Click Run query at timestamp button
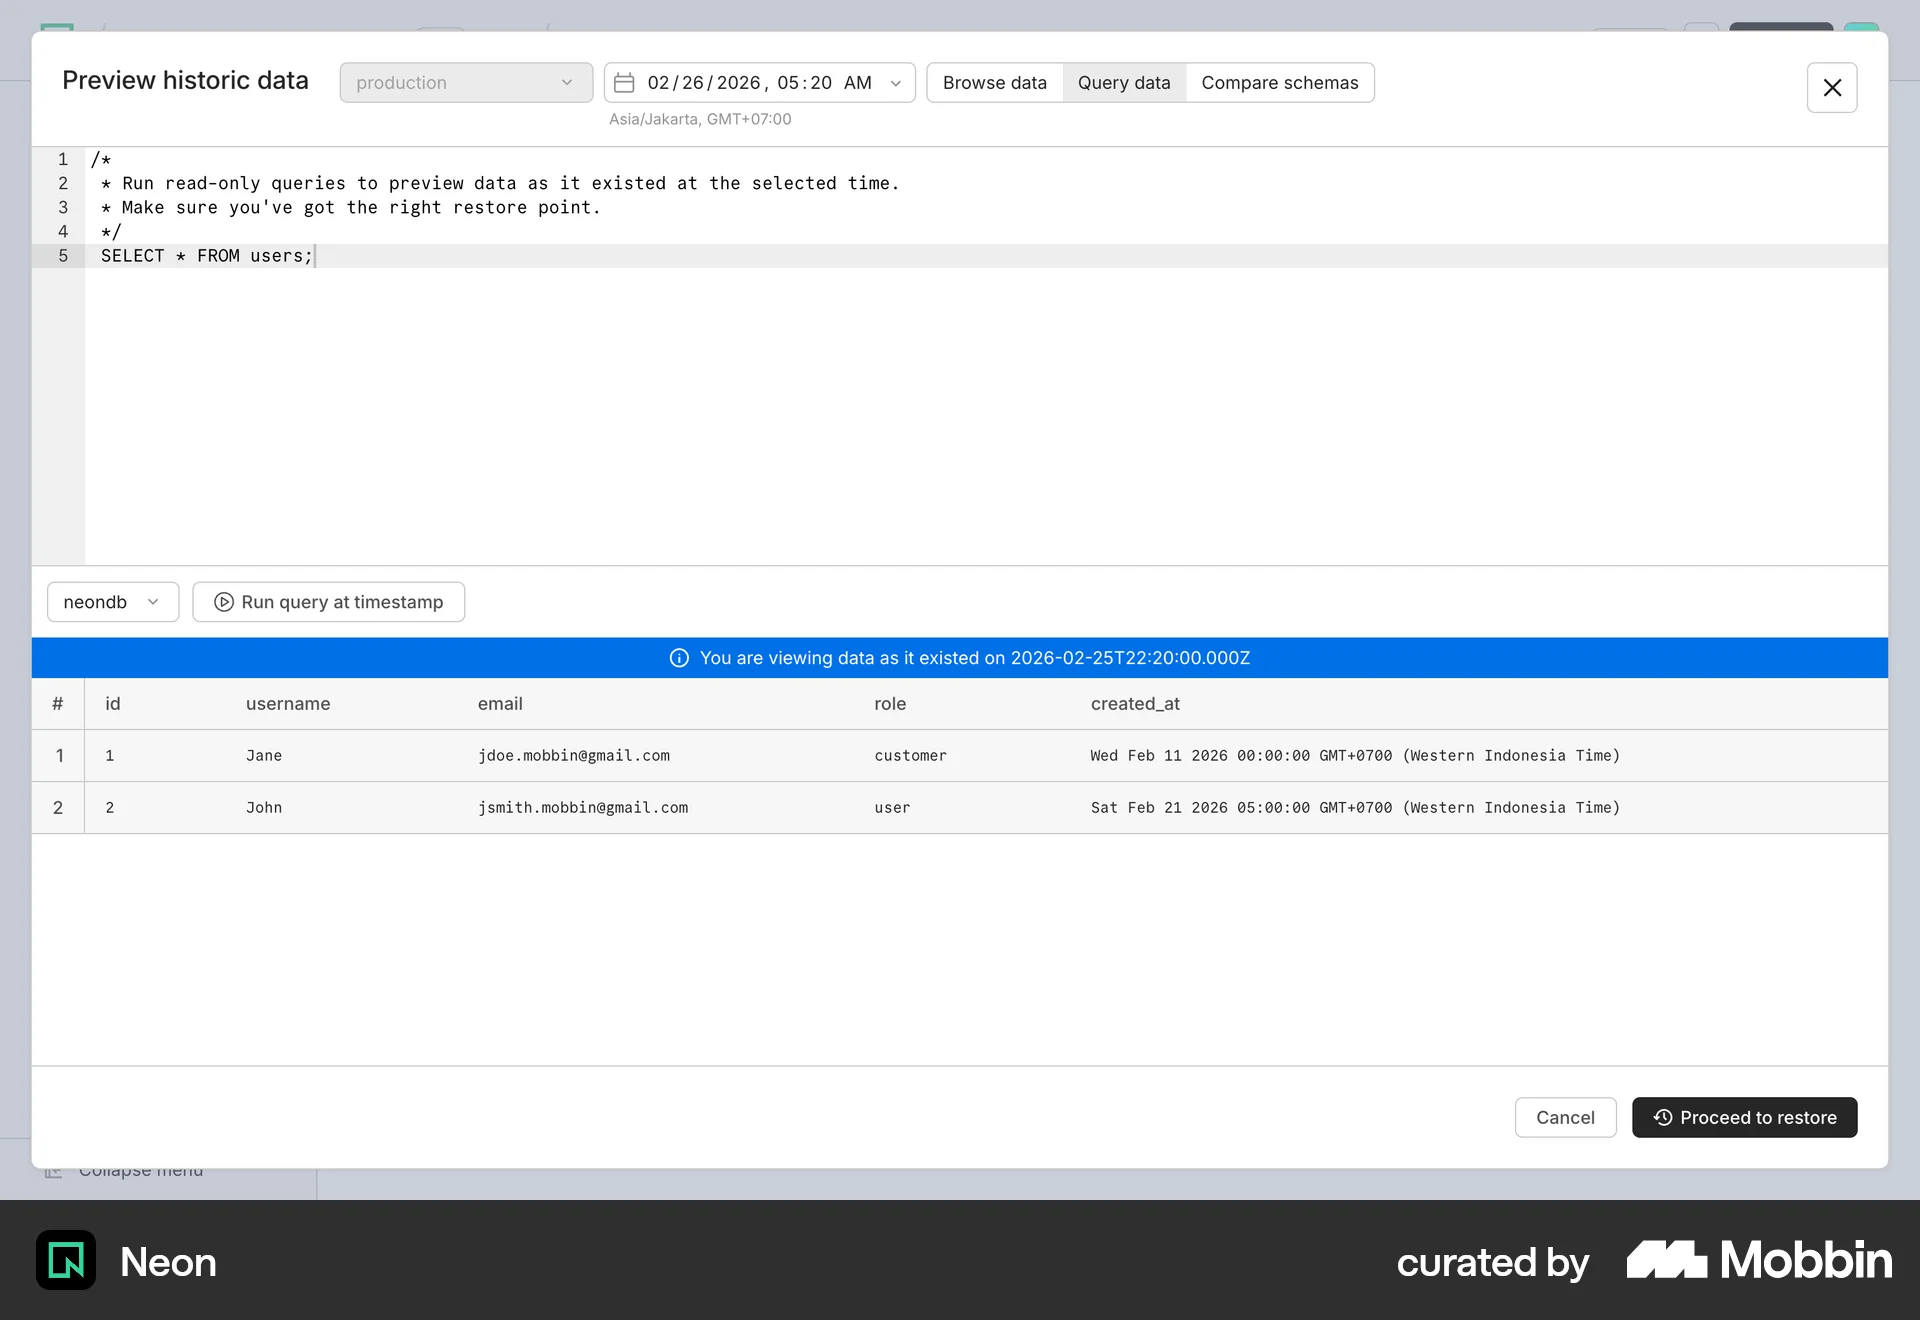This screenshot has width=1920, height=1320. point(329,602)
